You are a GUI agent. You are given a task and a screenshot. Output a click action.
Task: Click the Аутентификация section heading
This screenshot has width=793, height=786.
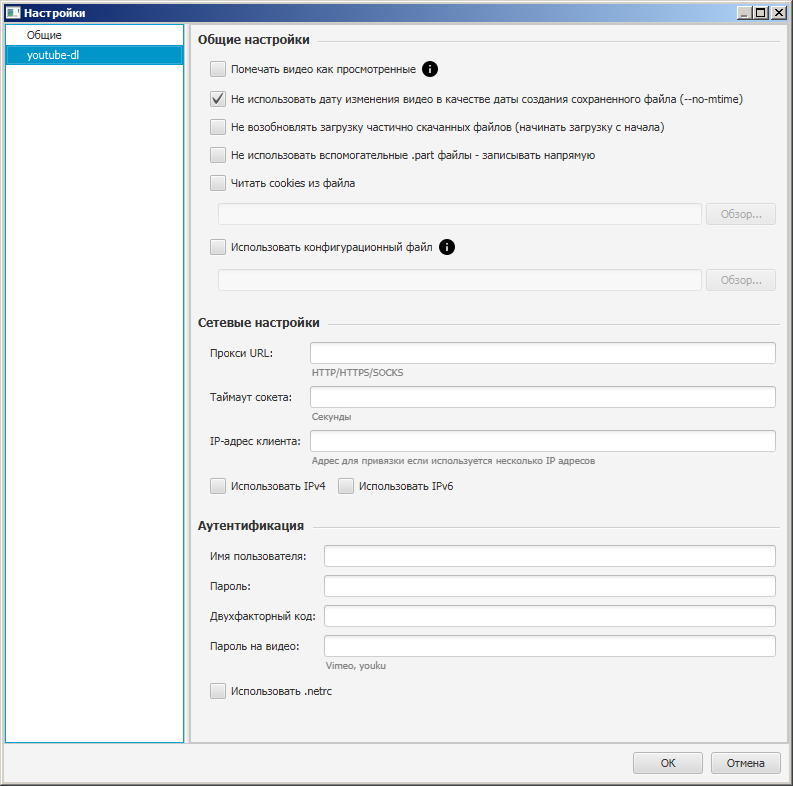[x=251, y=526]
